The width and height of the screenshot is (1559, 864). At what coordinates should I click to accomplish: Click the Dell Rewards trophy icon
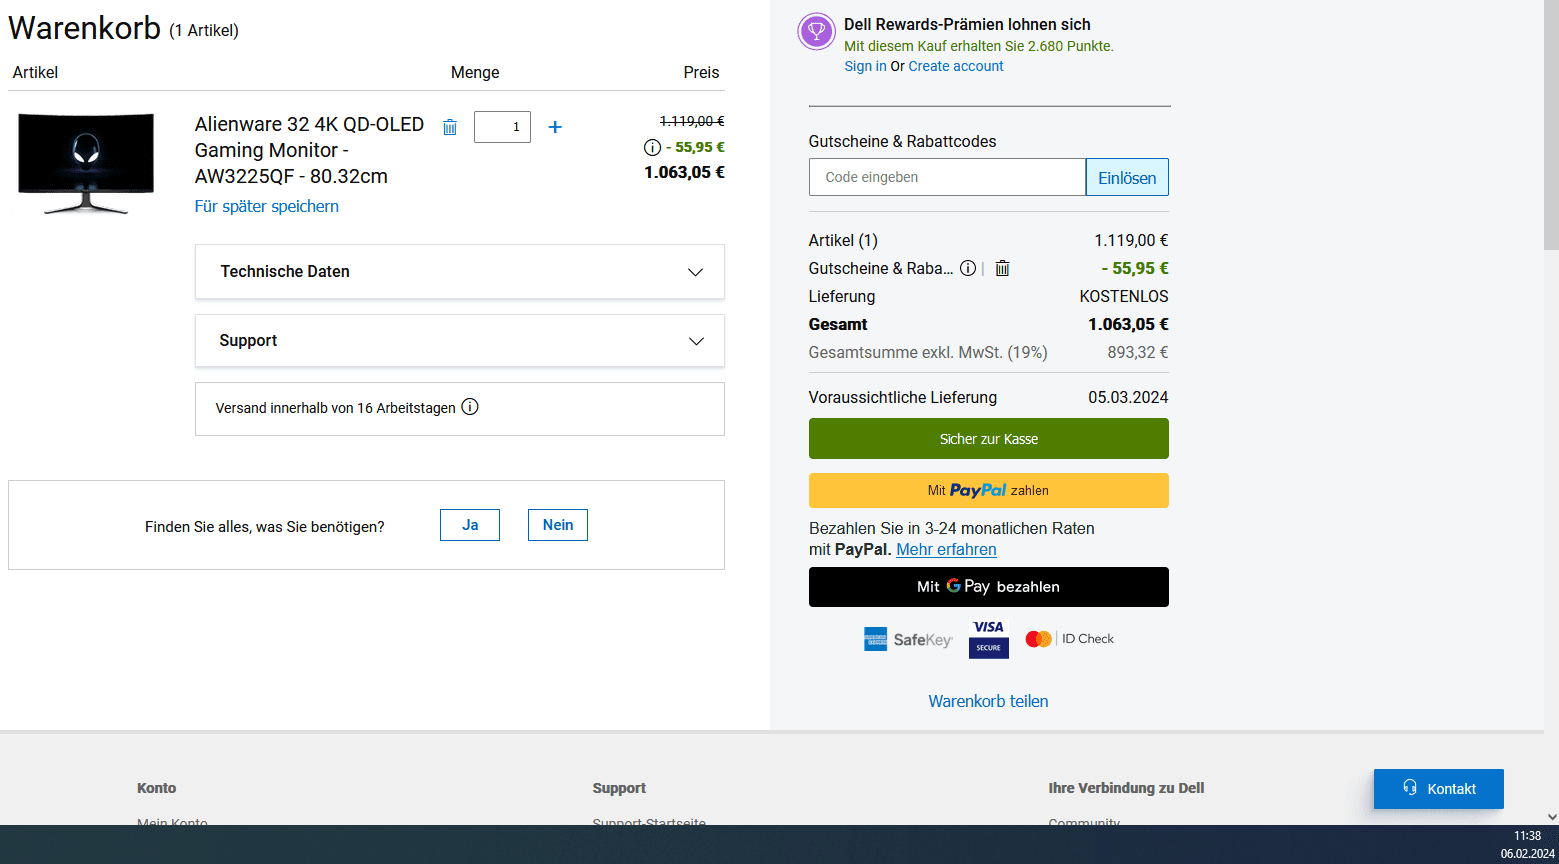click(x=817, y=32)
